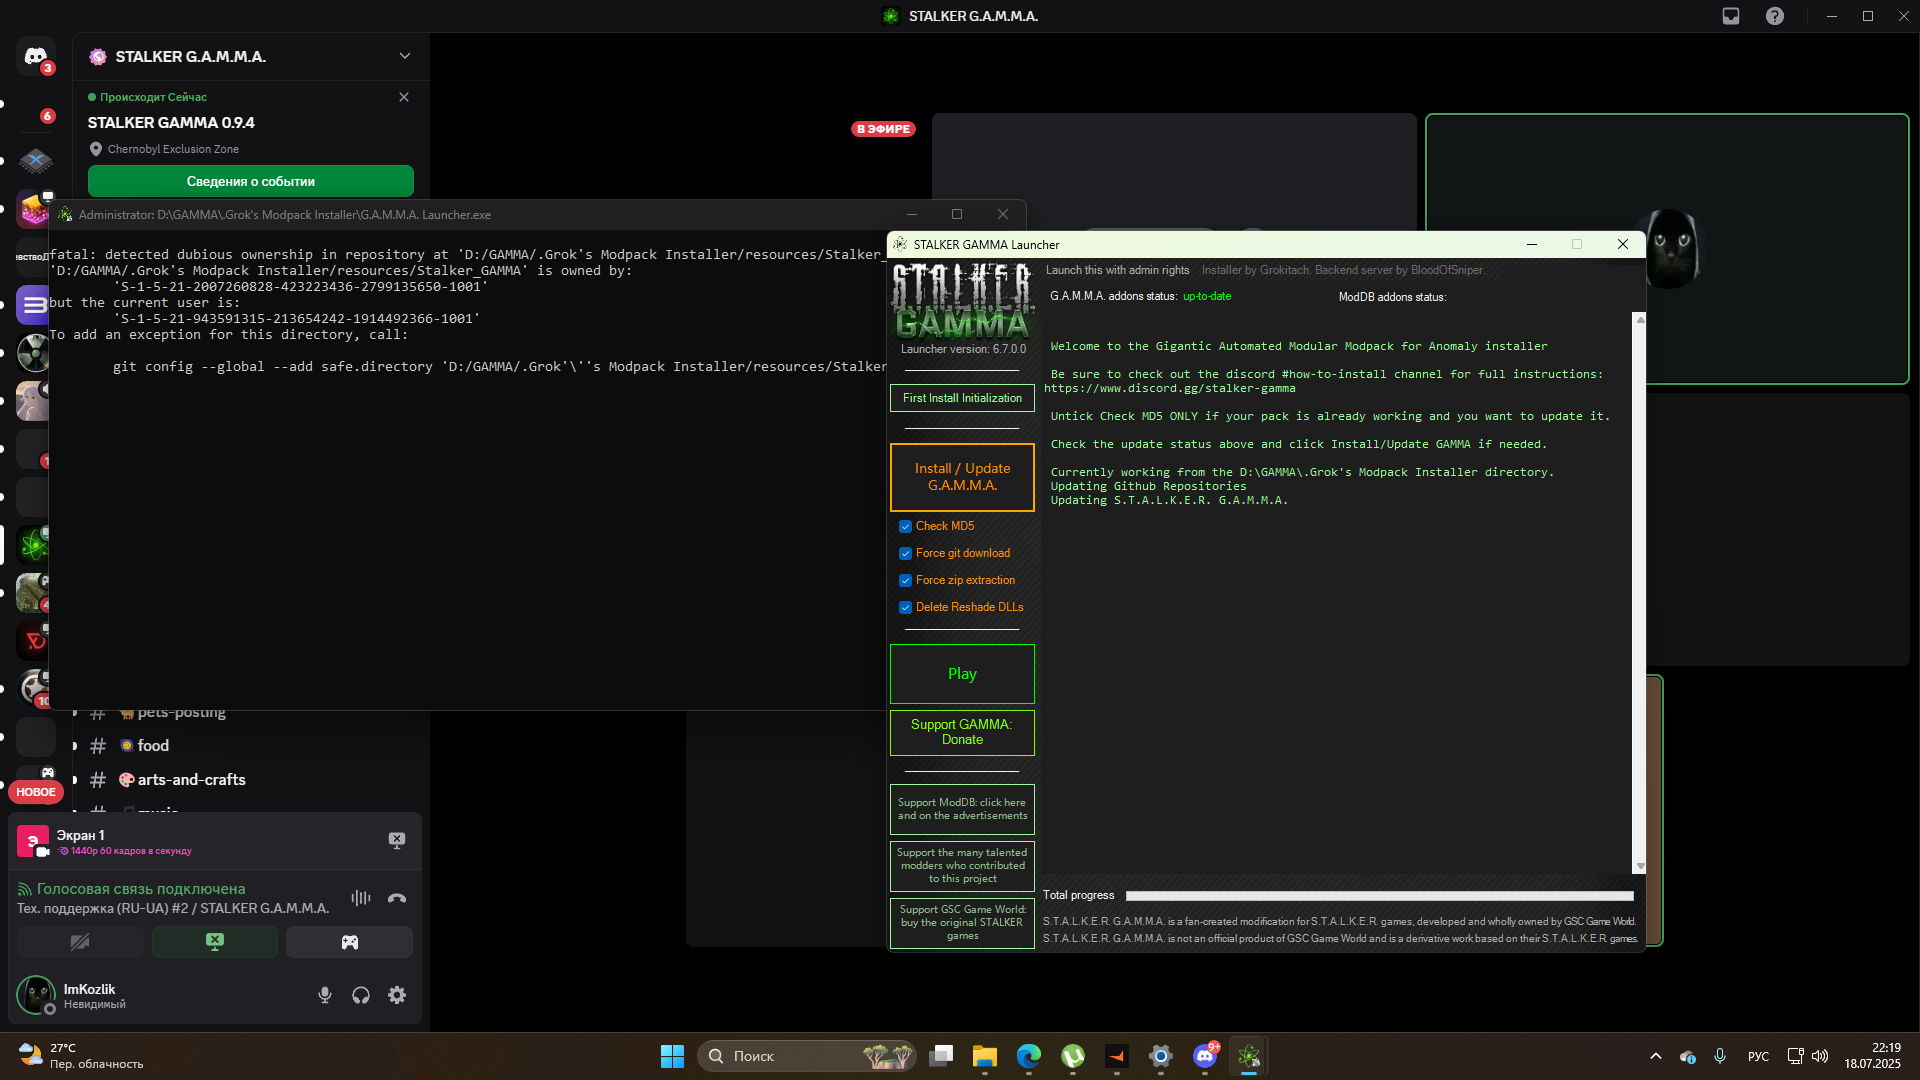Click the Сведения о событии button
1920x1080 pixels.
(251, 181)
